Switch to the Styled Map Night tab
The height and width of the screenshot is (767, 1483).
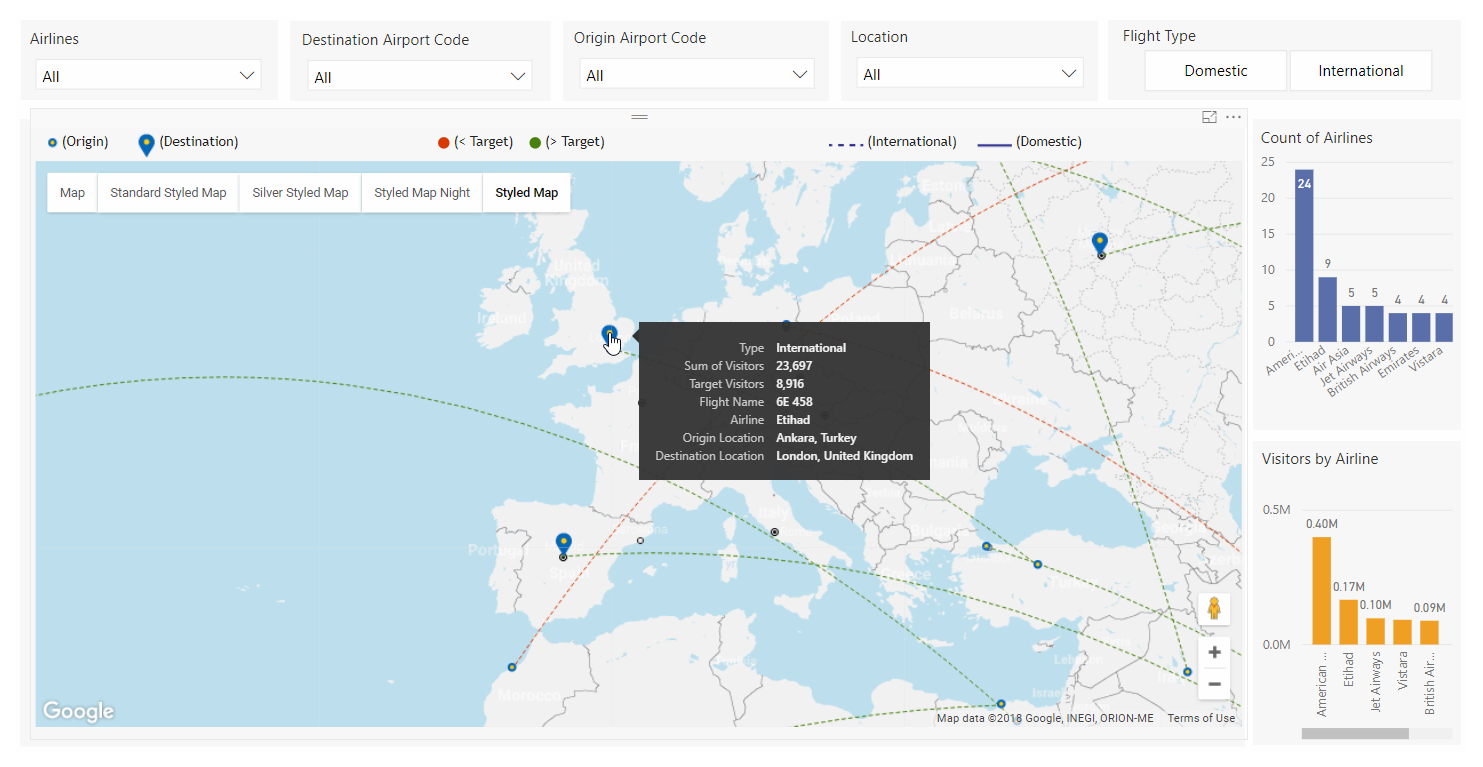point(421,192)
